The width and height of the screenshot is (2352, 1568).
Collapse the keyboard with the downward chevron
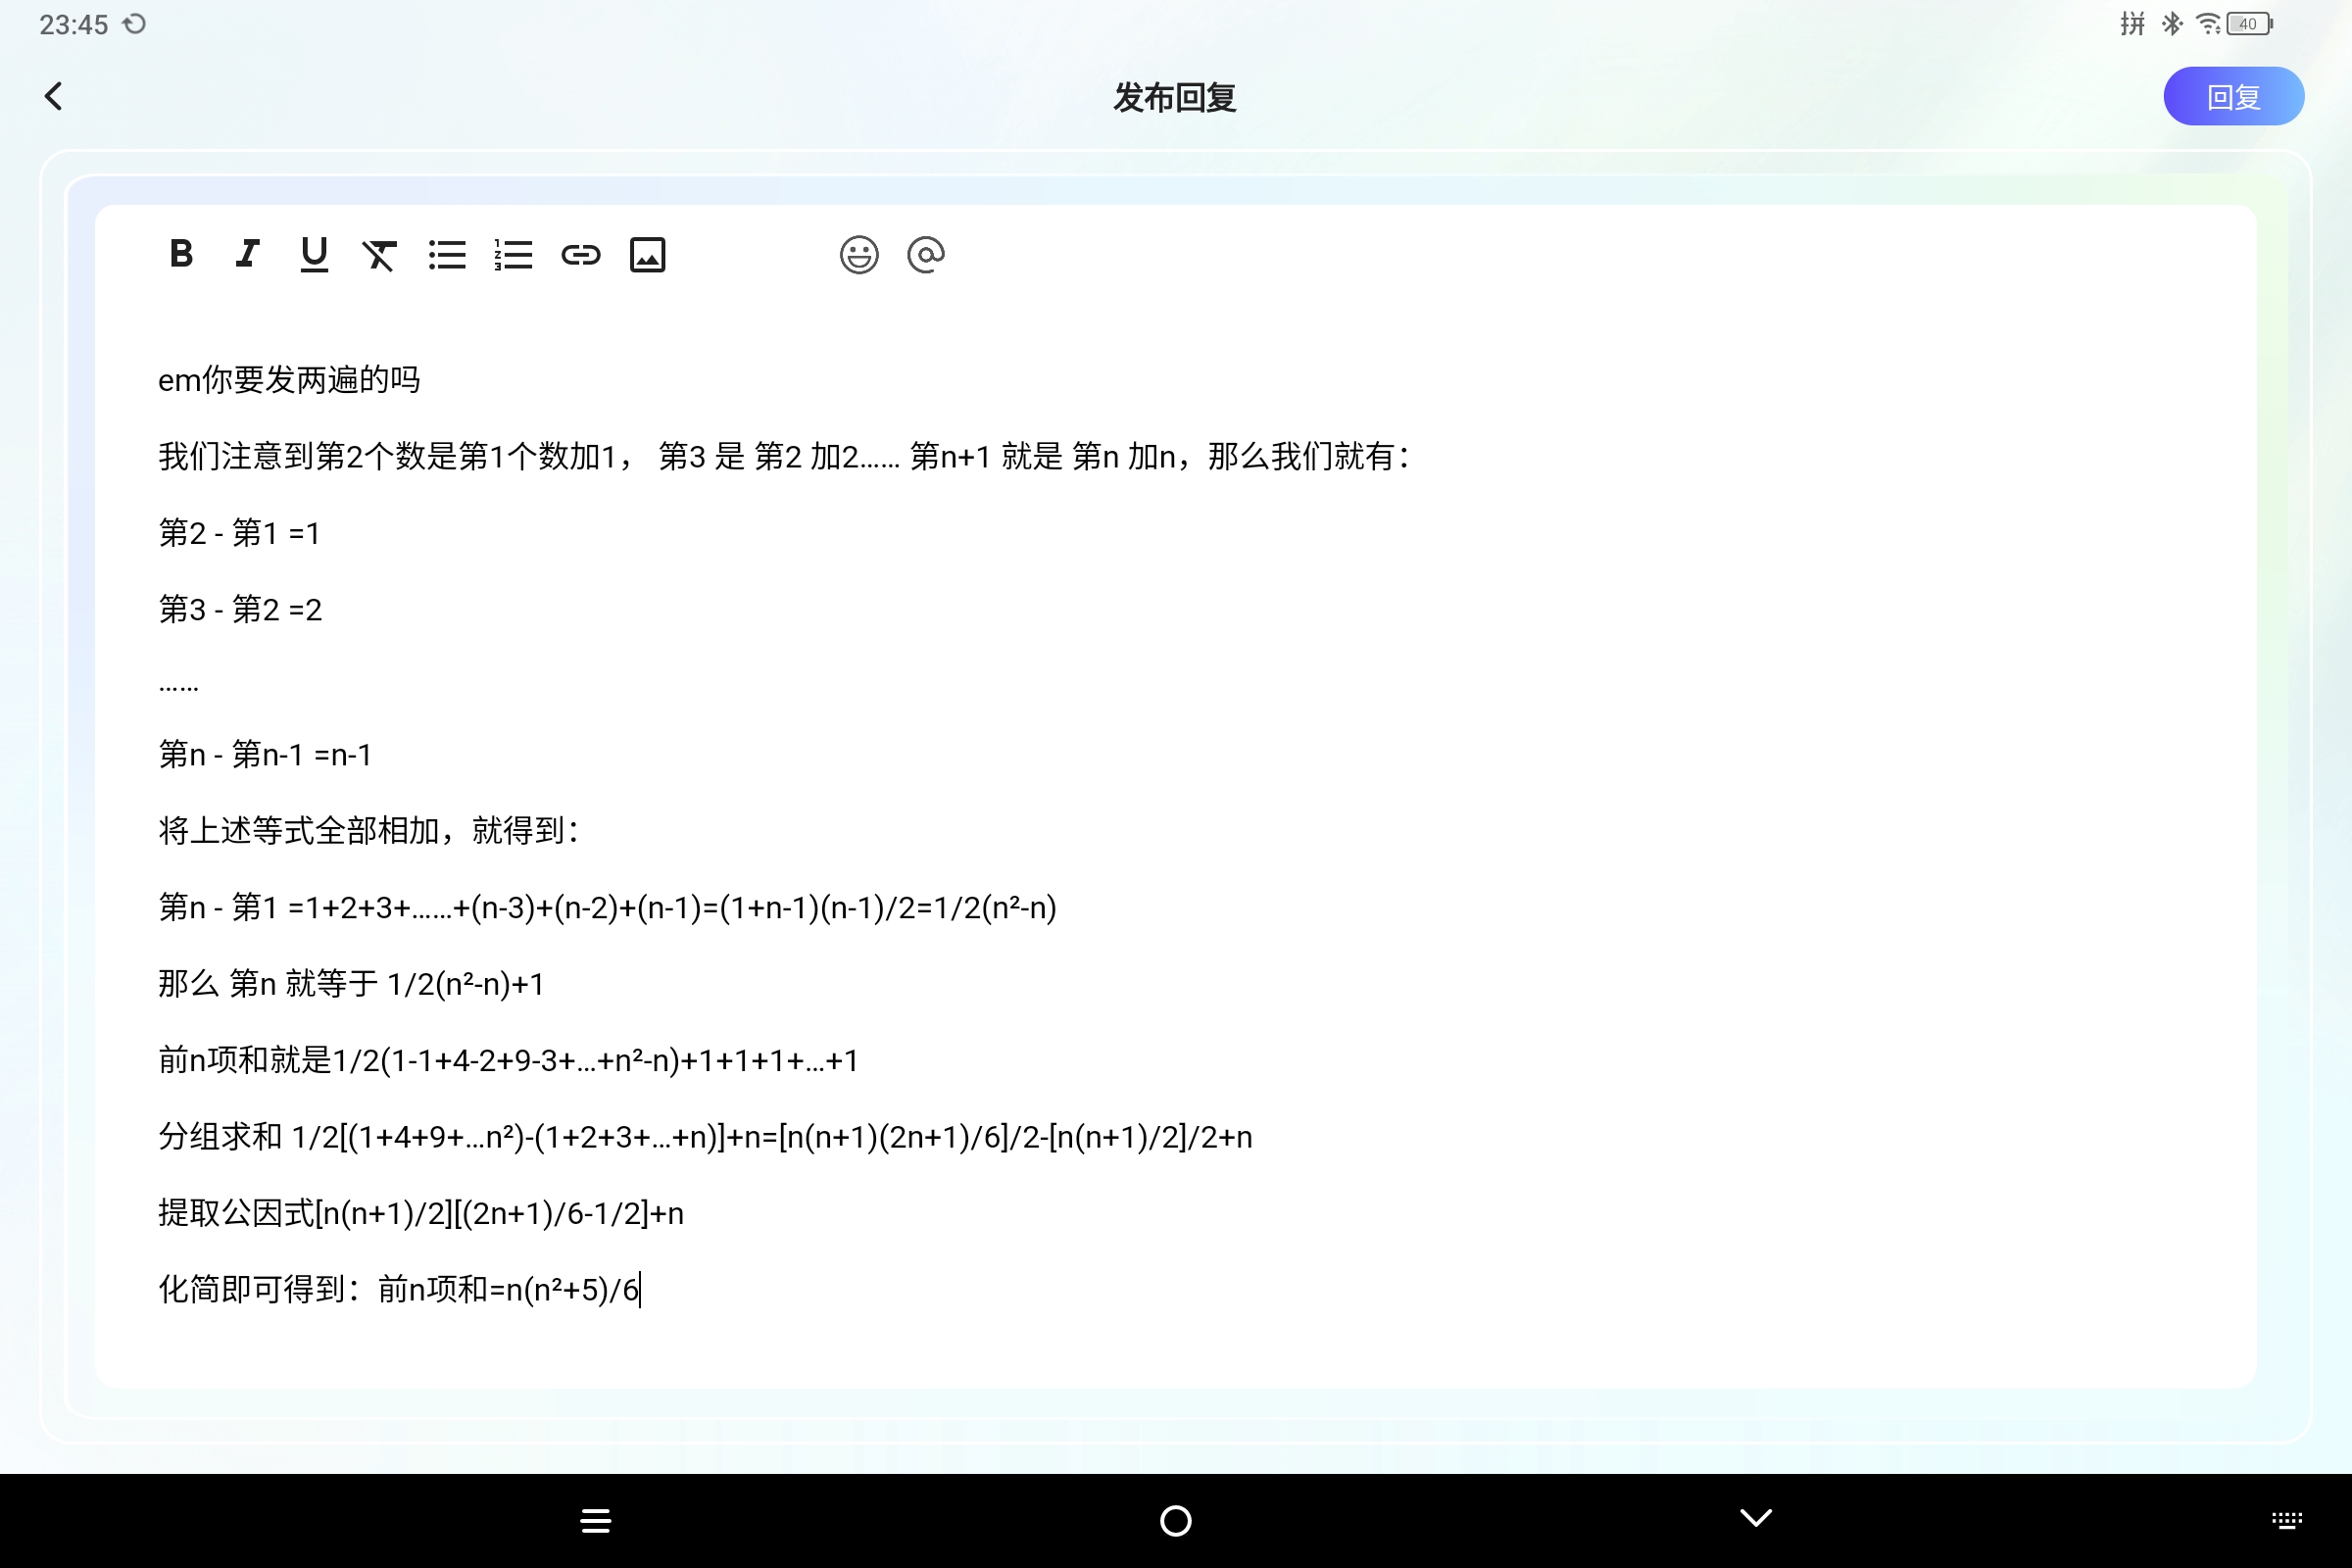[x=1754, y=1518]
